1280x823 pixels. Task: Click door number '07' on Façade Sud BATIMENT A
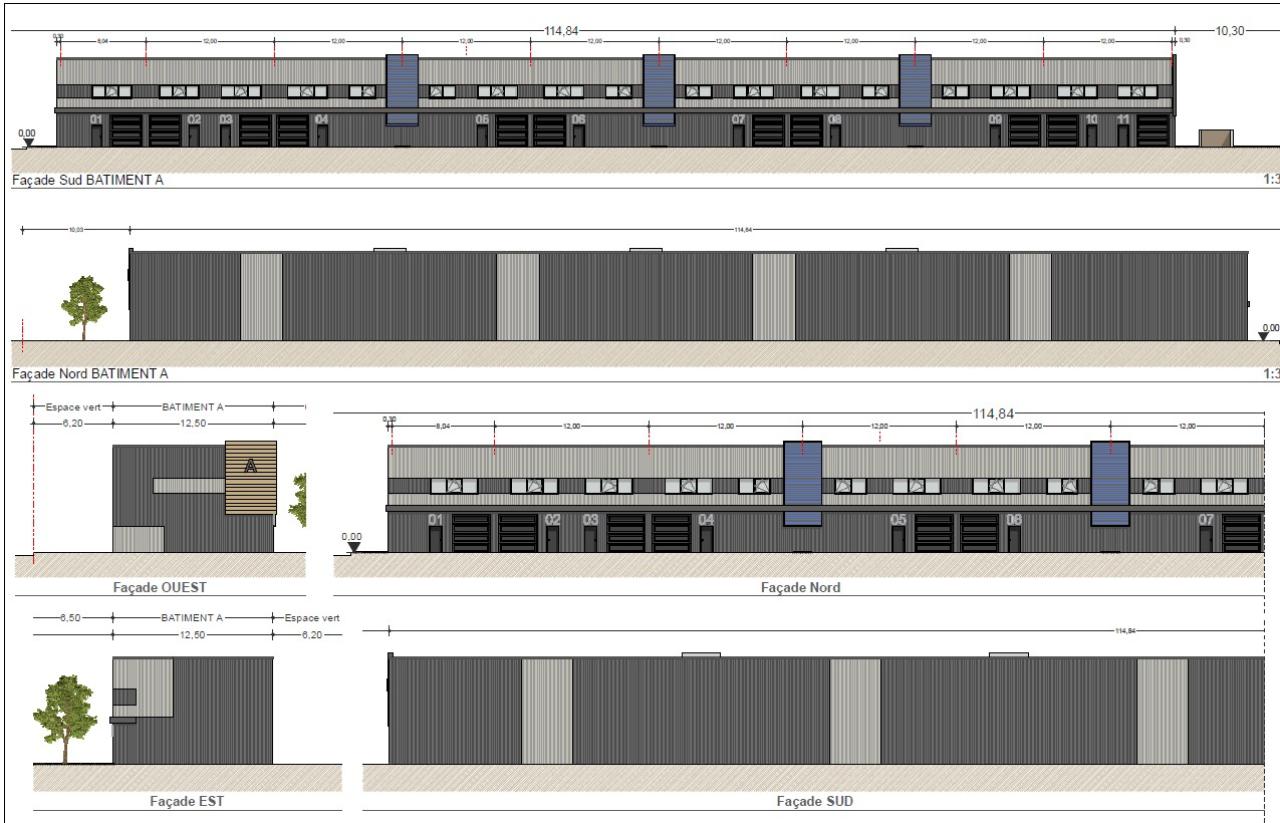[x=738, y=120]
